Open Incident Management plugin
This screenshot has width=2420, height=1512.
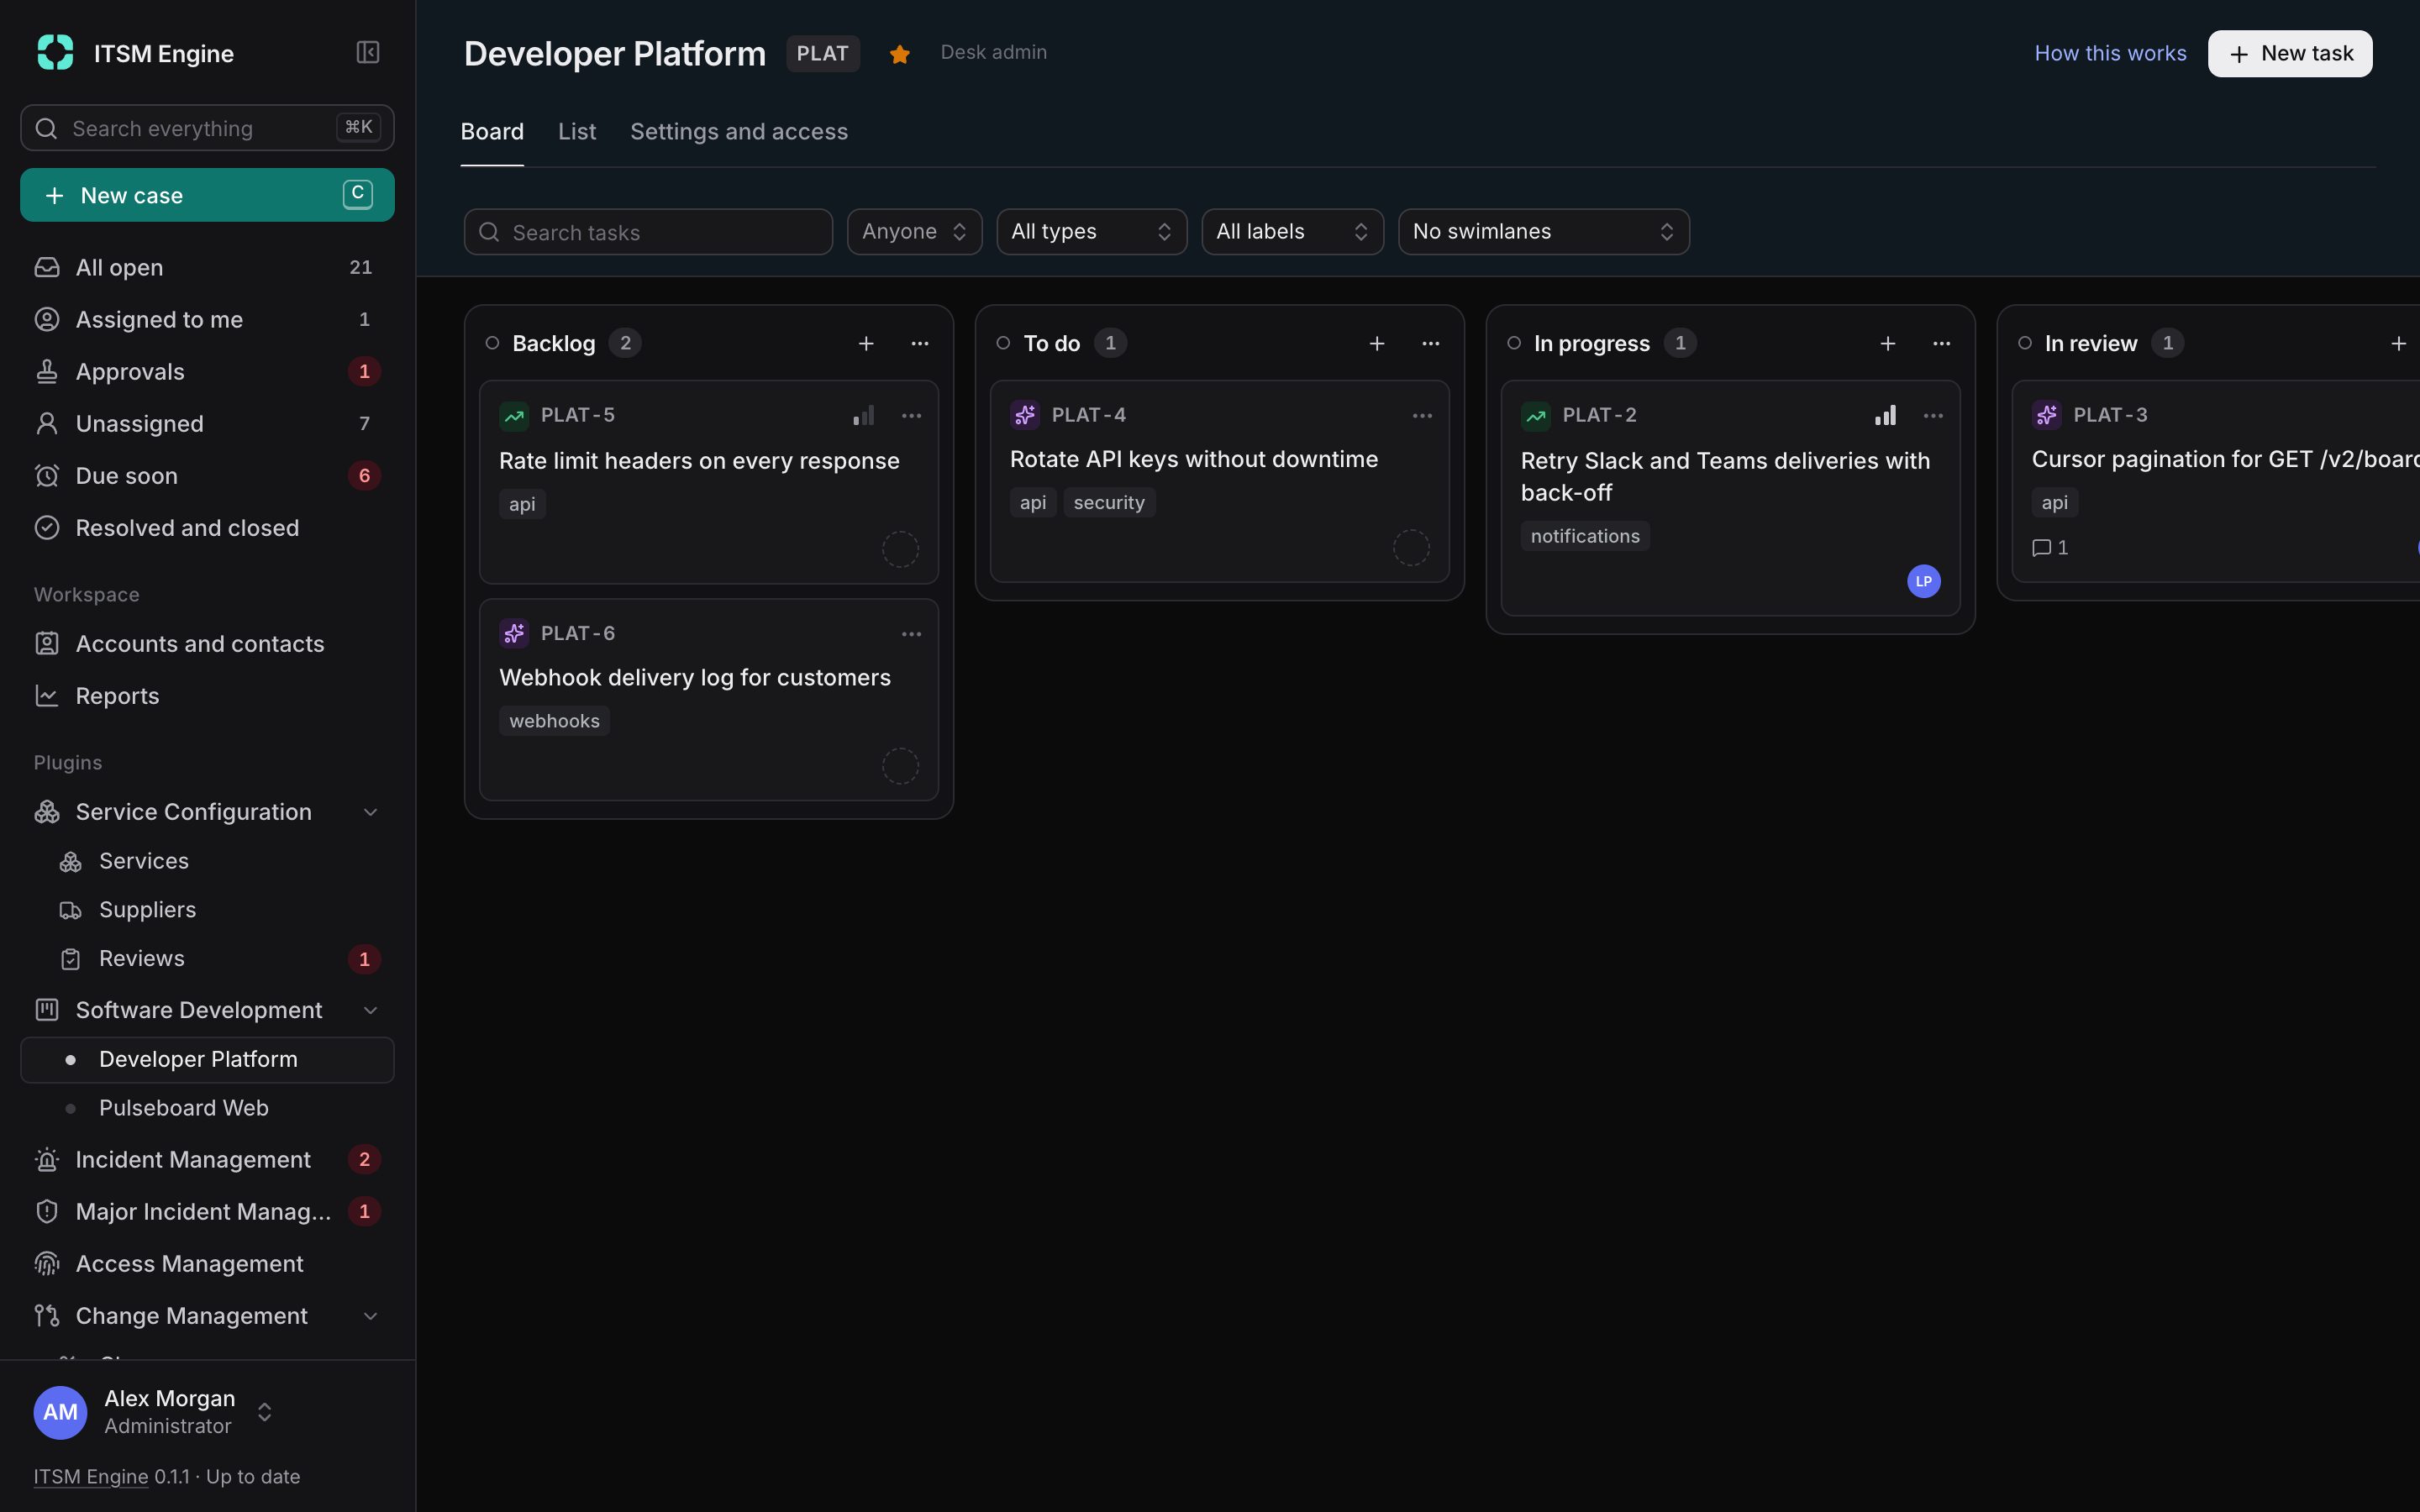pos(207,1160)
